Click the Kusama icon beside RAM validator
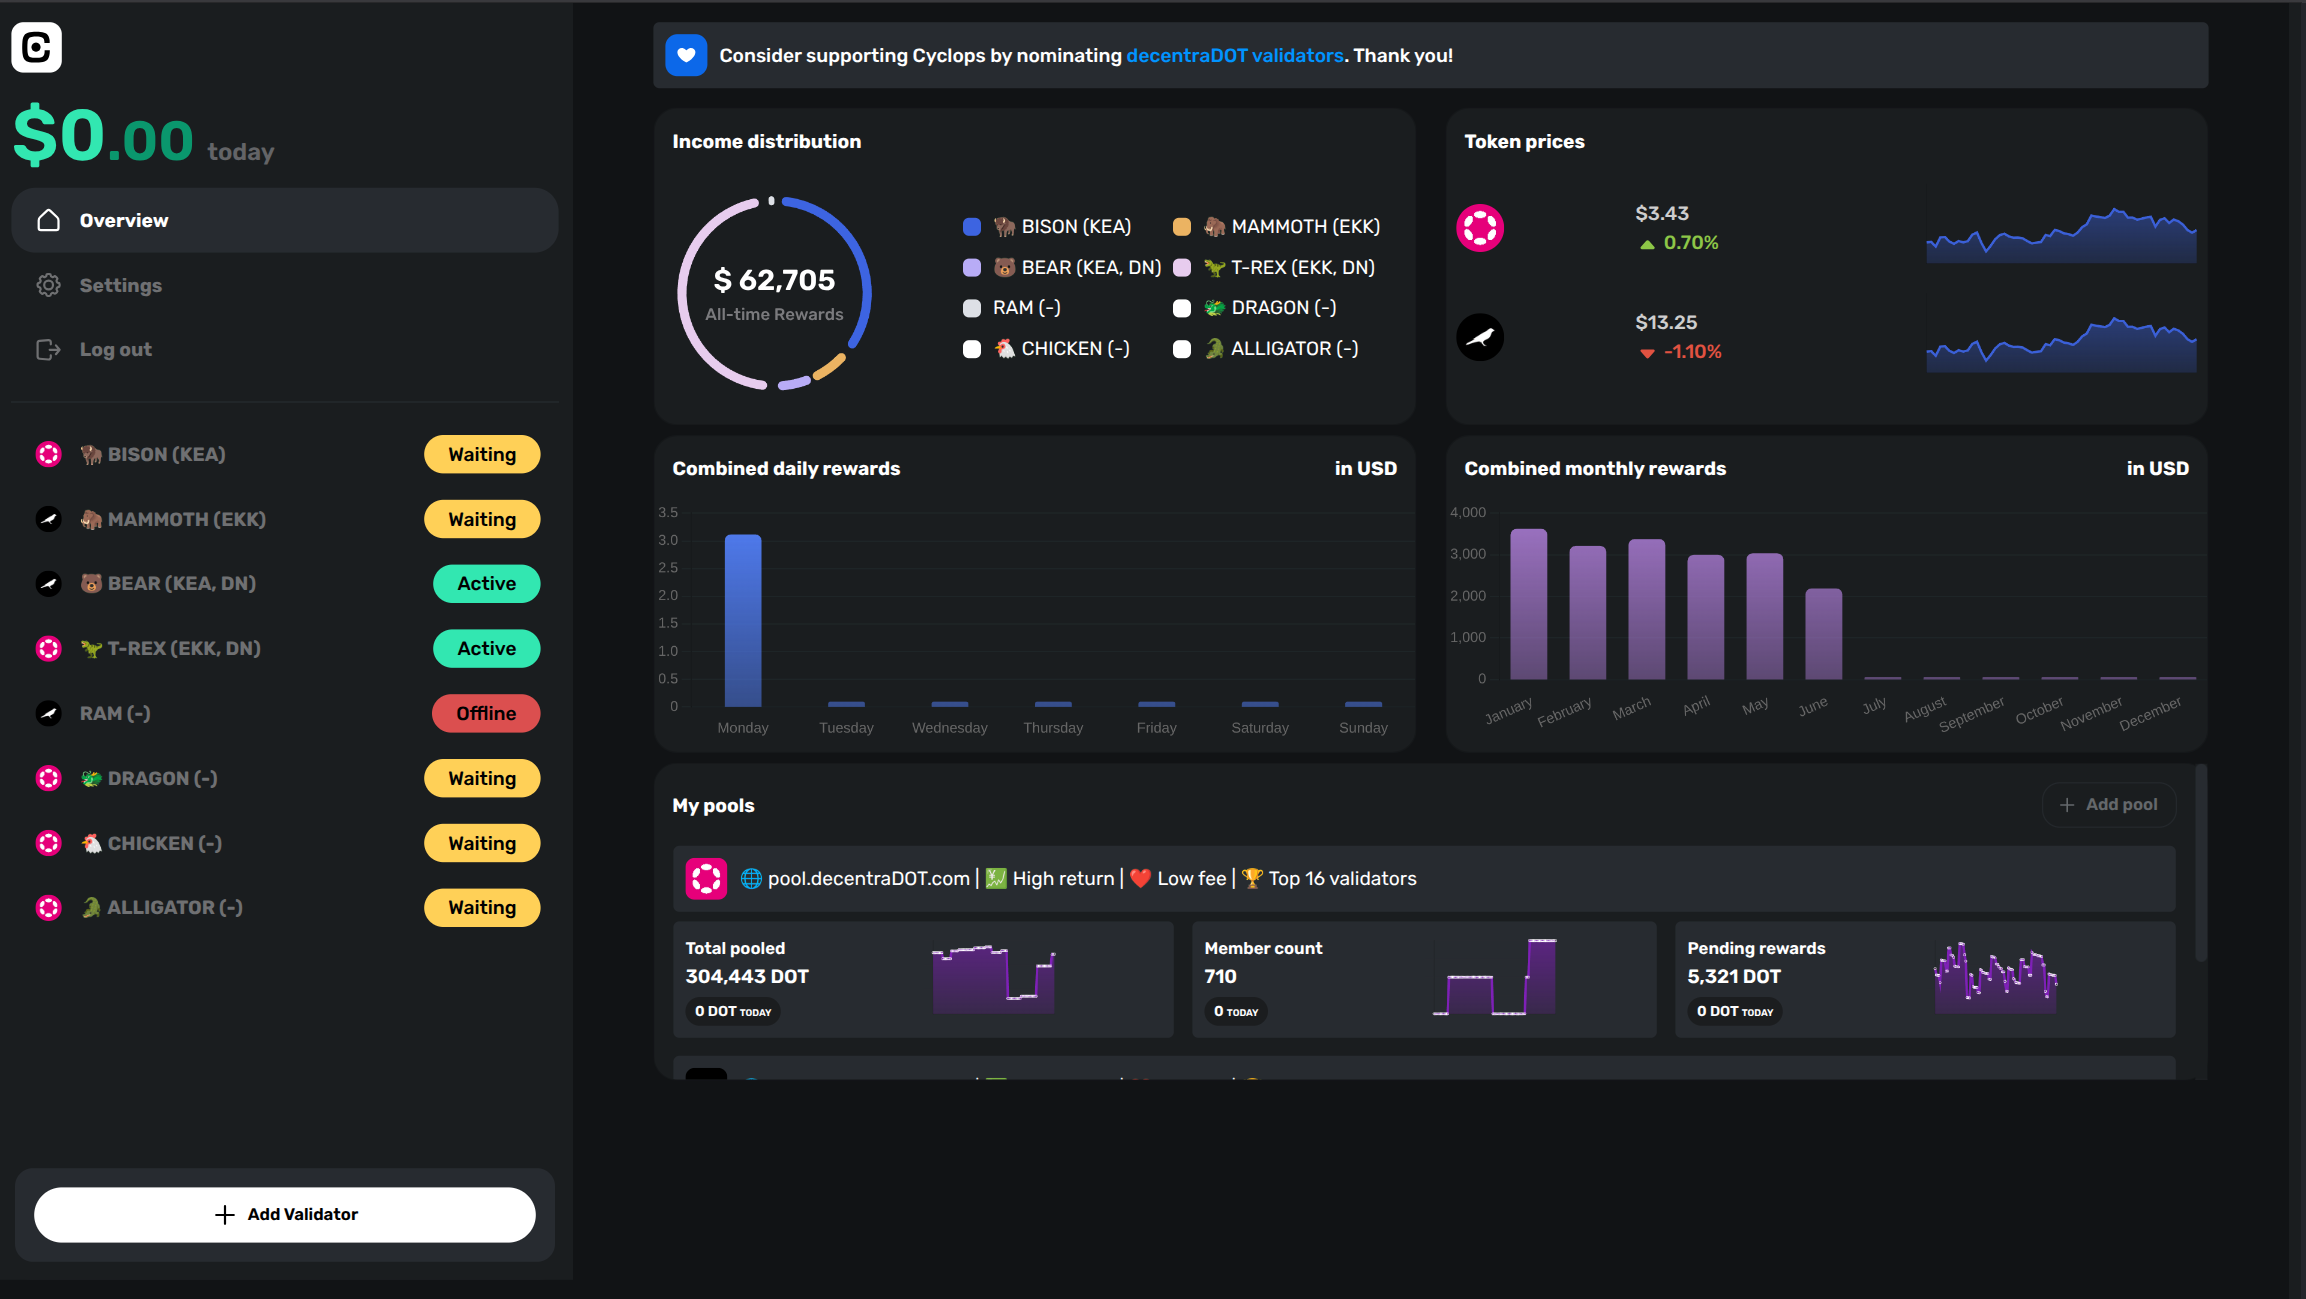2306x1299 pixels. [48, 713]
